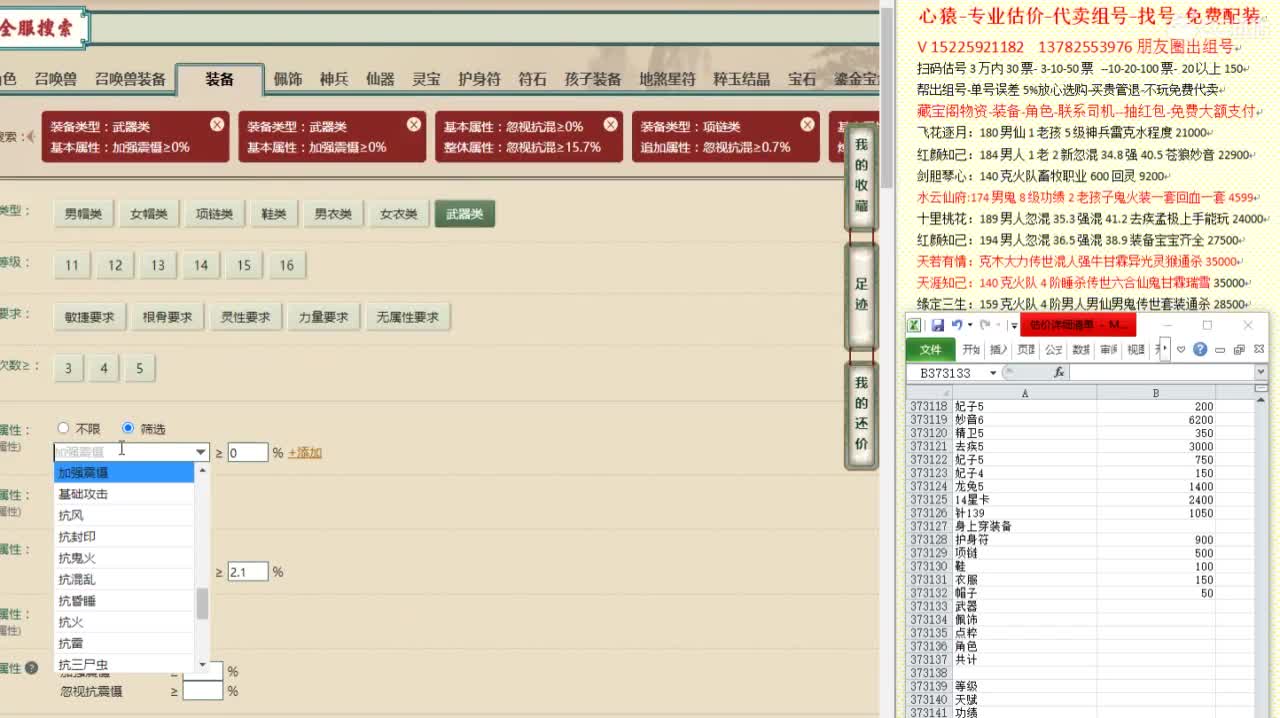The image size is (1280, 718).
Task: Click the Undo icon in Excel toolbar
Action: click(957, 325)
